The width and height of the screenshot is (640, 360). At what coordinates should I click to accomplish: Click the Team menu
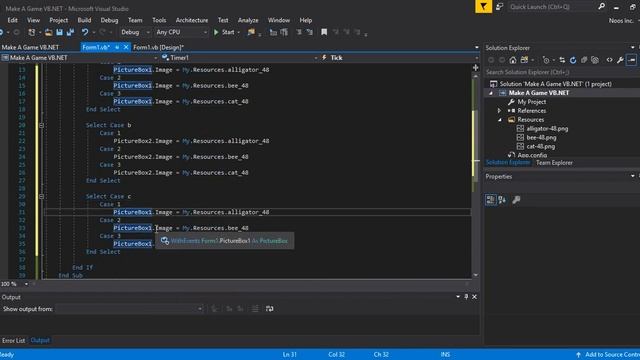click(x=135, y=20)
